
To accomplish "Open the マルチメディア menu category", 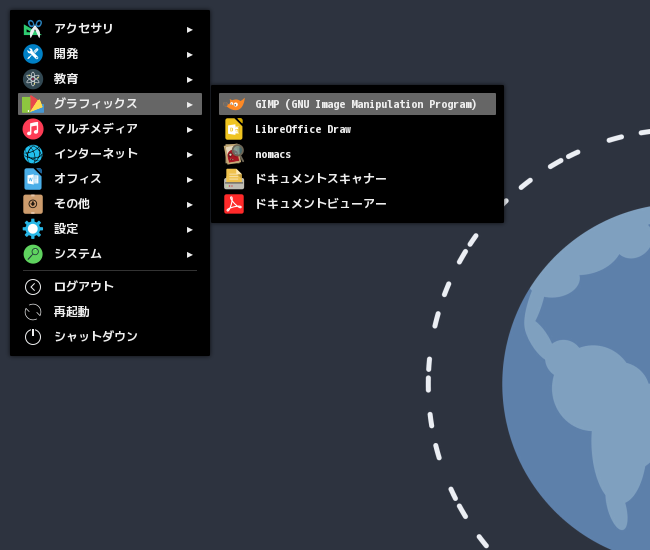I will click(x=110, y=129).
